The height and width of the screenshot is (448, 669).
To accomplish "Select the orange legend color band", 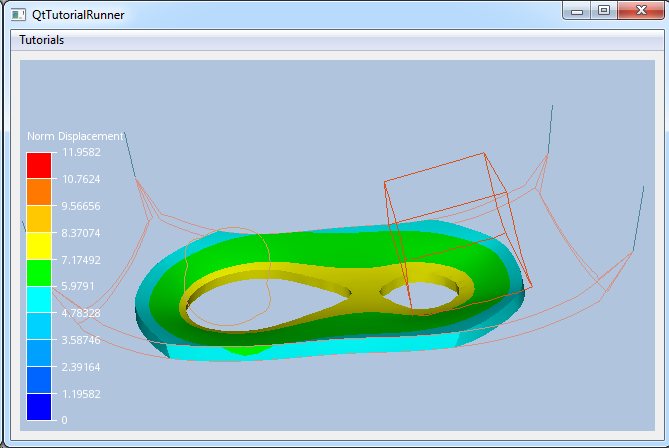I will [x=38, y=192].
